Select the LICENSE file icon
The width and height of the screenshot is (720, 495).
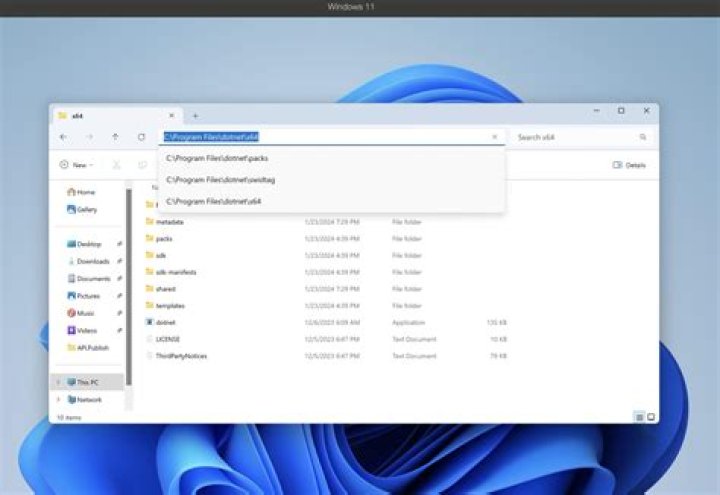150,339
